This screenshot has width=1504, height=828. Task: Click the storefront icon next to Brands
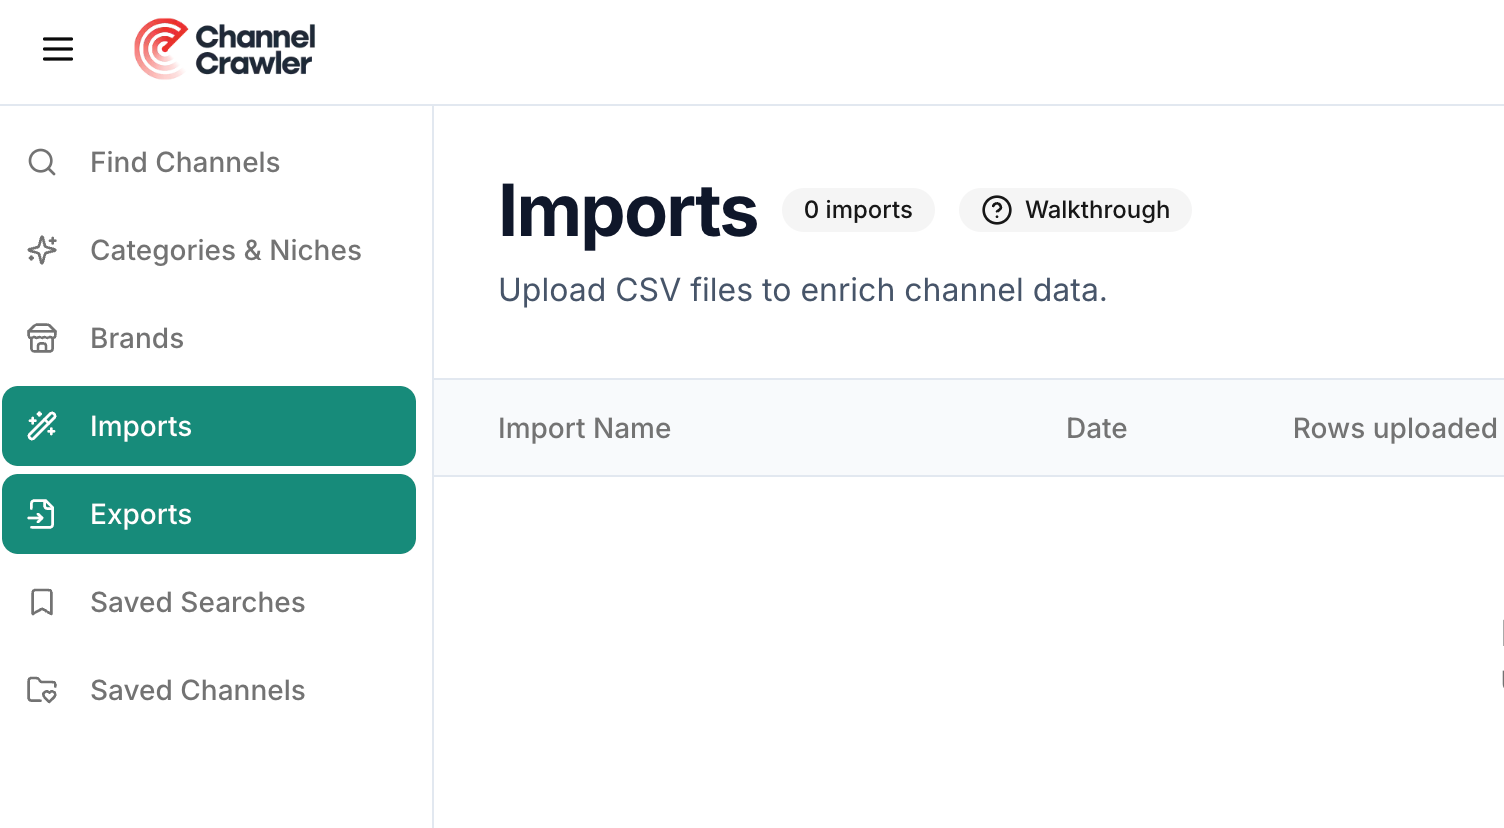click(x=41, y=339)
